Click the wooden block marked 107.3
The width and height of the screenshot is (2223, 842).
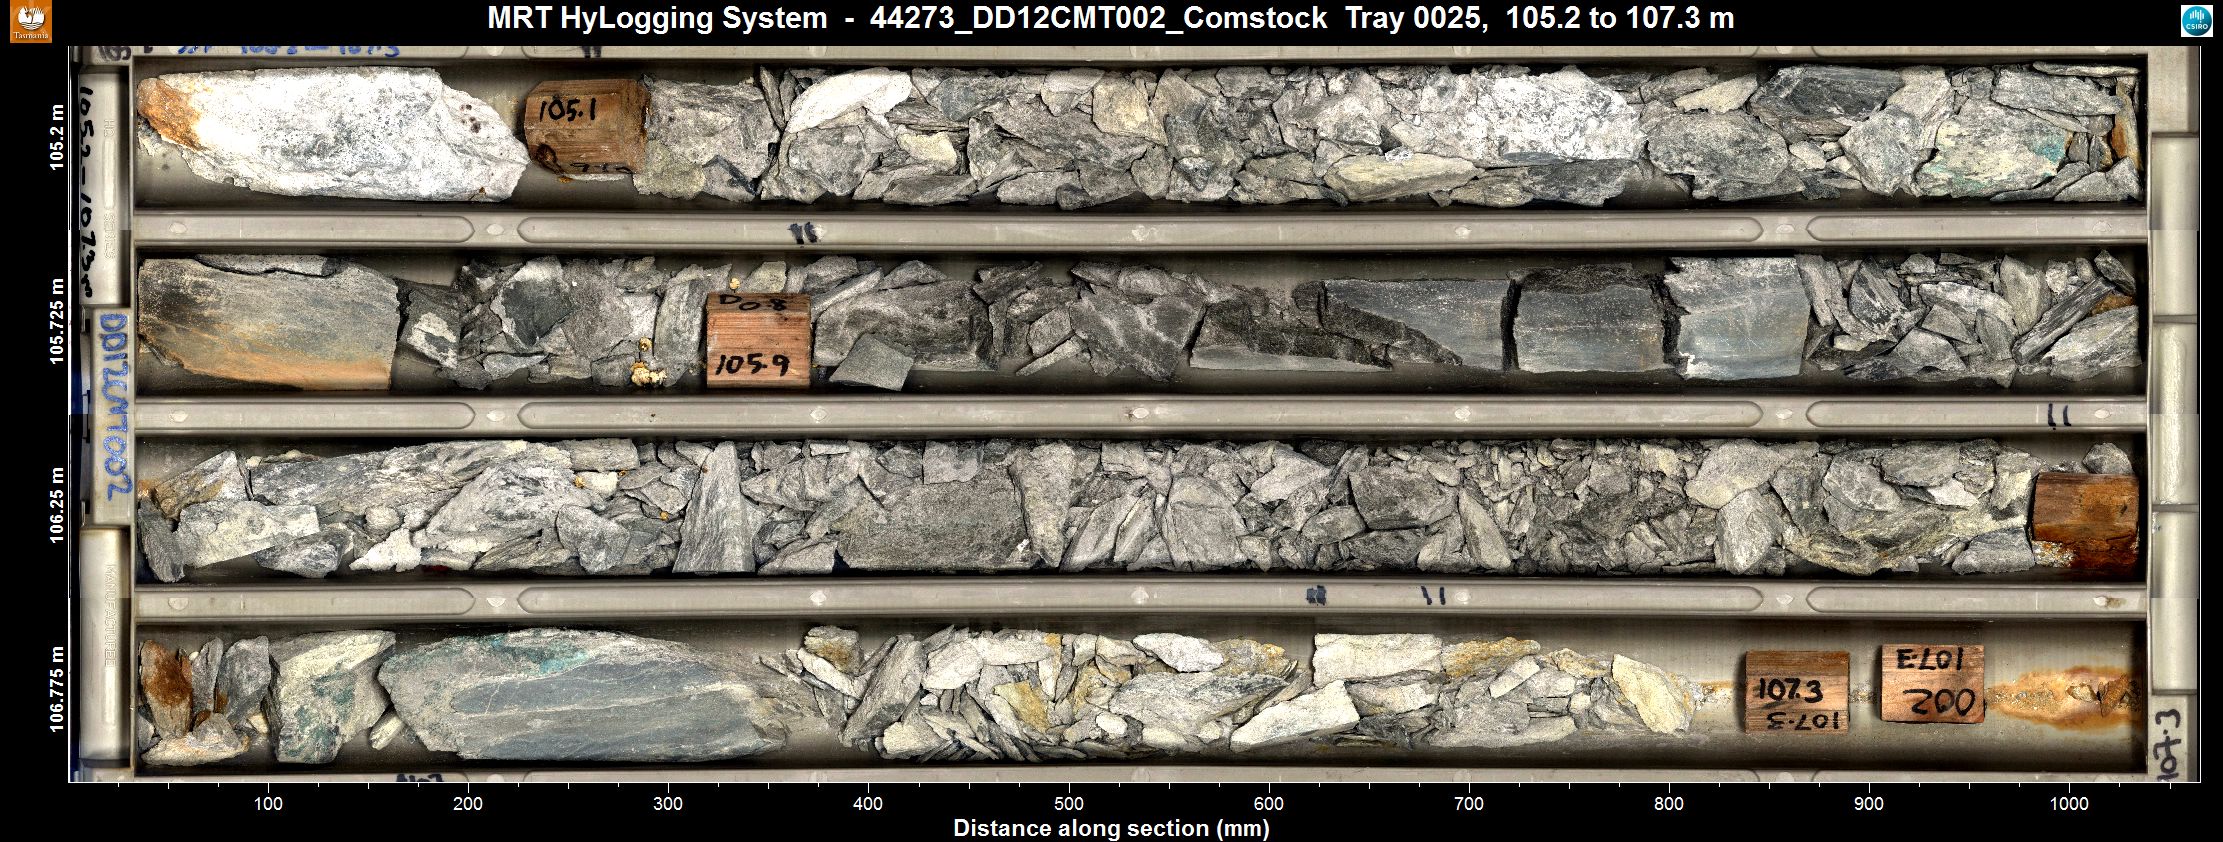click(1796, 691)
